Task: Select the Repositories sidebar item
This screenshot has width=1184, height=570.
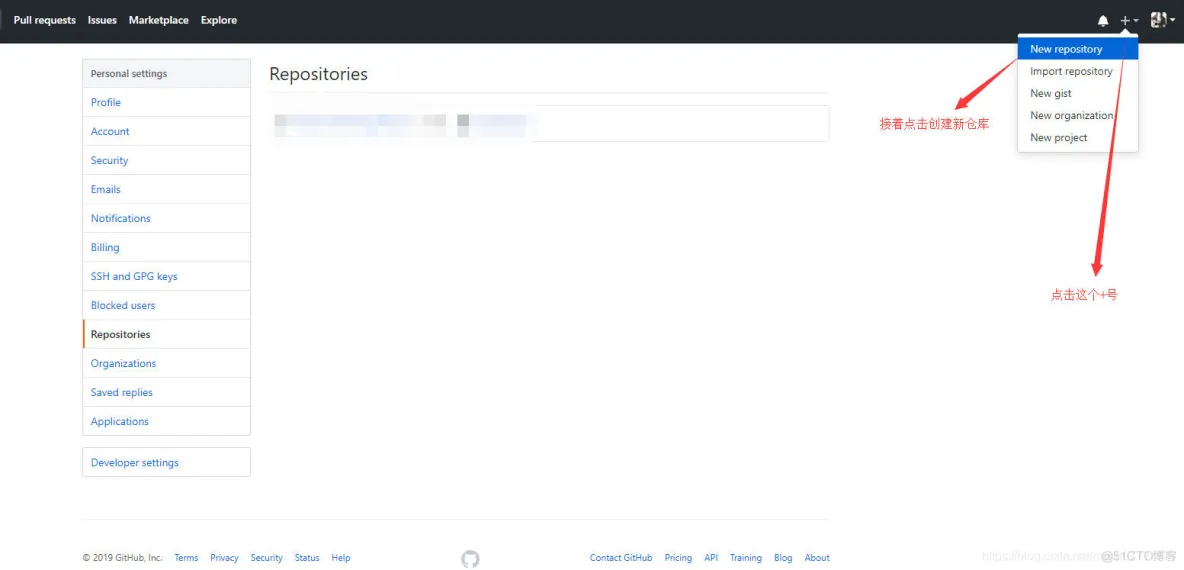Action: (121, 335)
